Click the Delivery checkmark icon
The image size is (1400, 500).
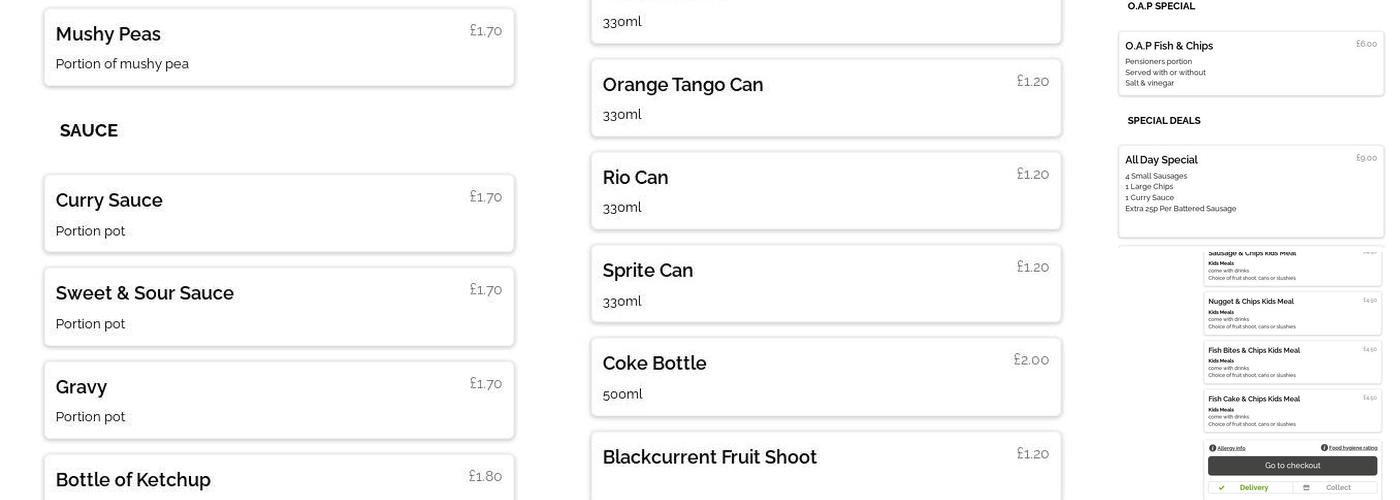coord(1221,488)
